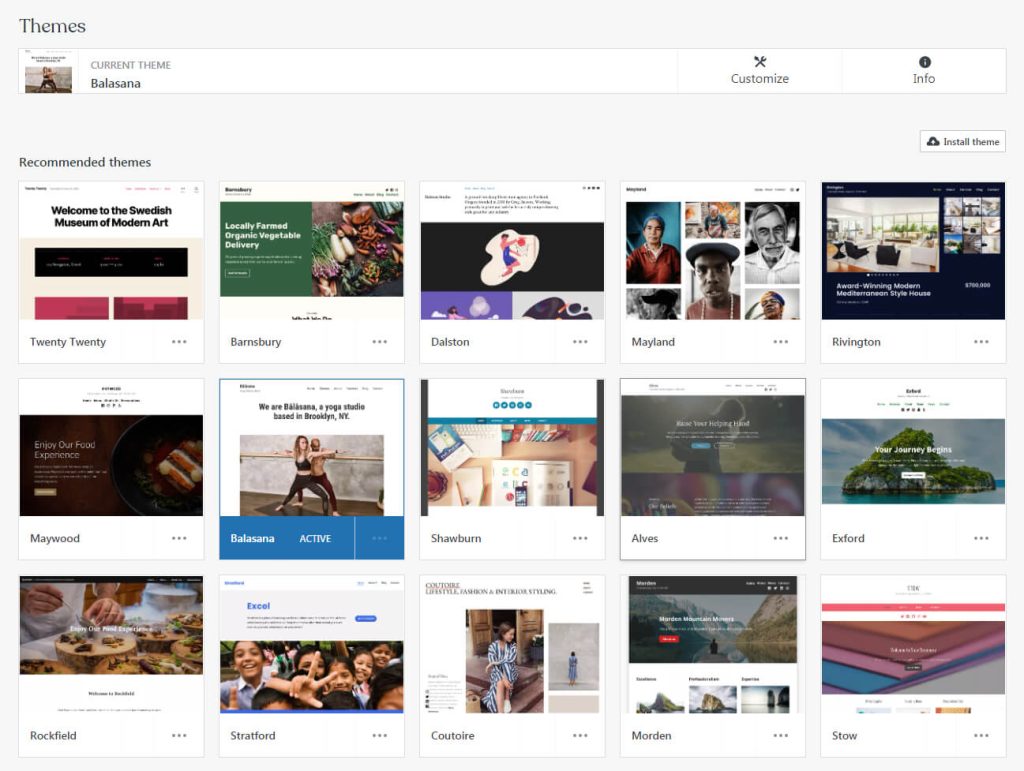Open options menu for Alves theme
Screen dimensions: 1024x771
pyautogui.click(x=781, y=539)
